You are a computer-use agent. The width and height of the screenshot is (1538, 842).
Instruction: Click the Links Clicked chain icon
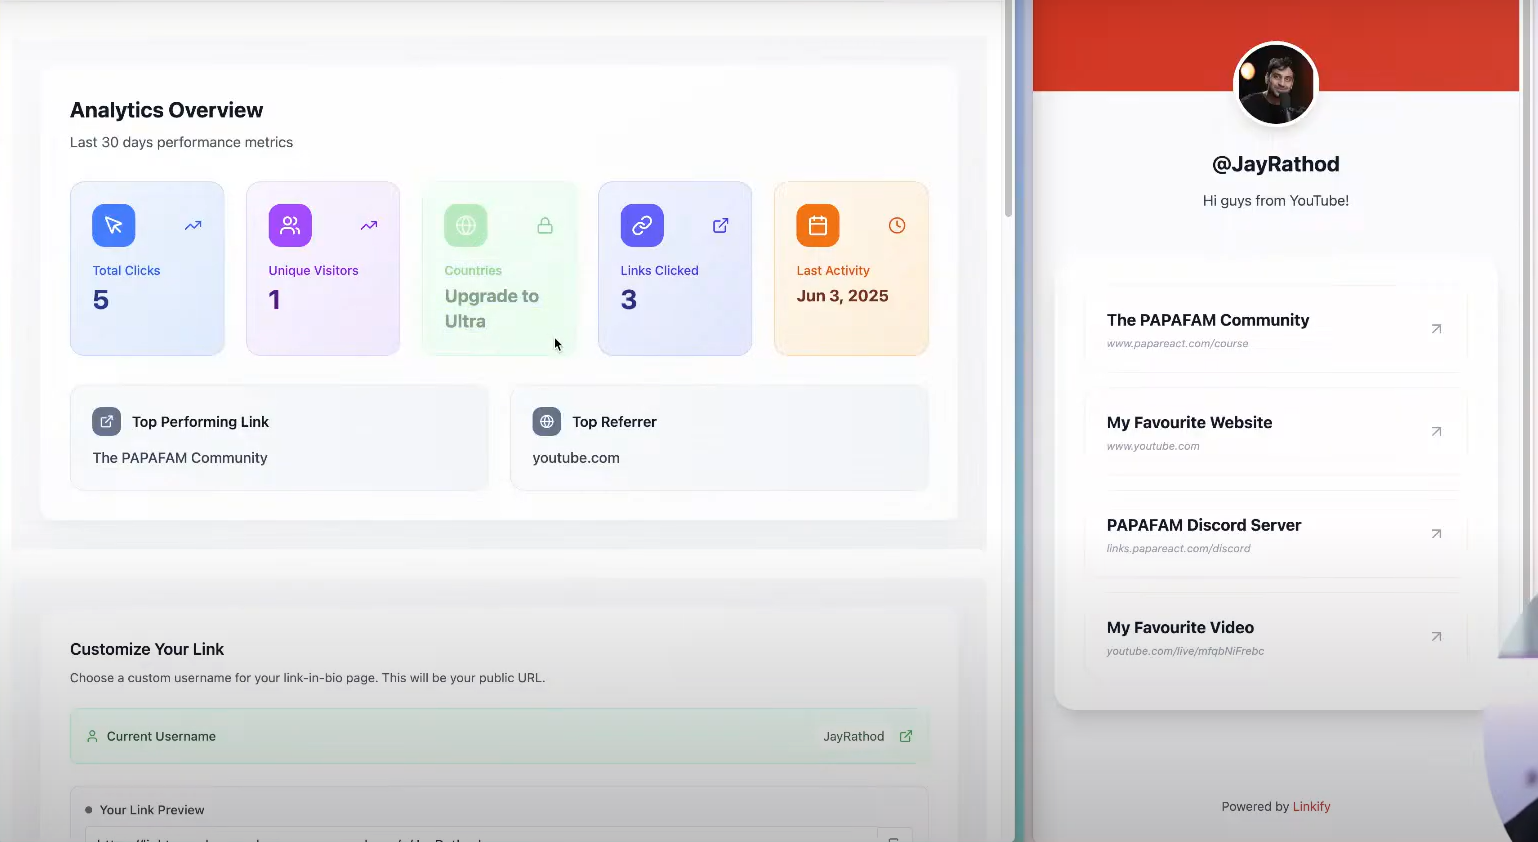642,226
